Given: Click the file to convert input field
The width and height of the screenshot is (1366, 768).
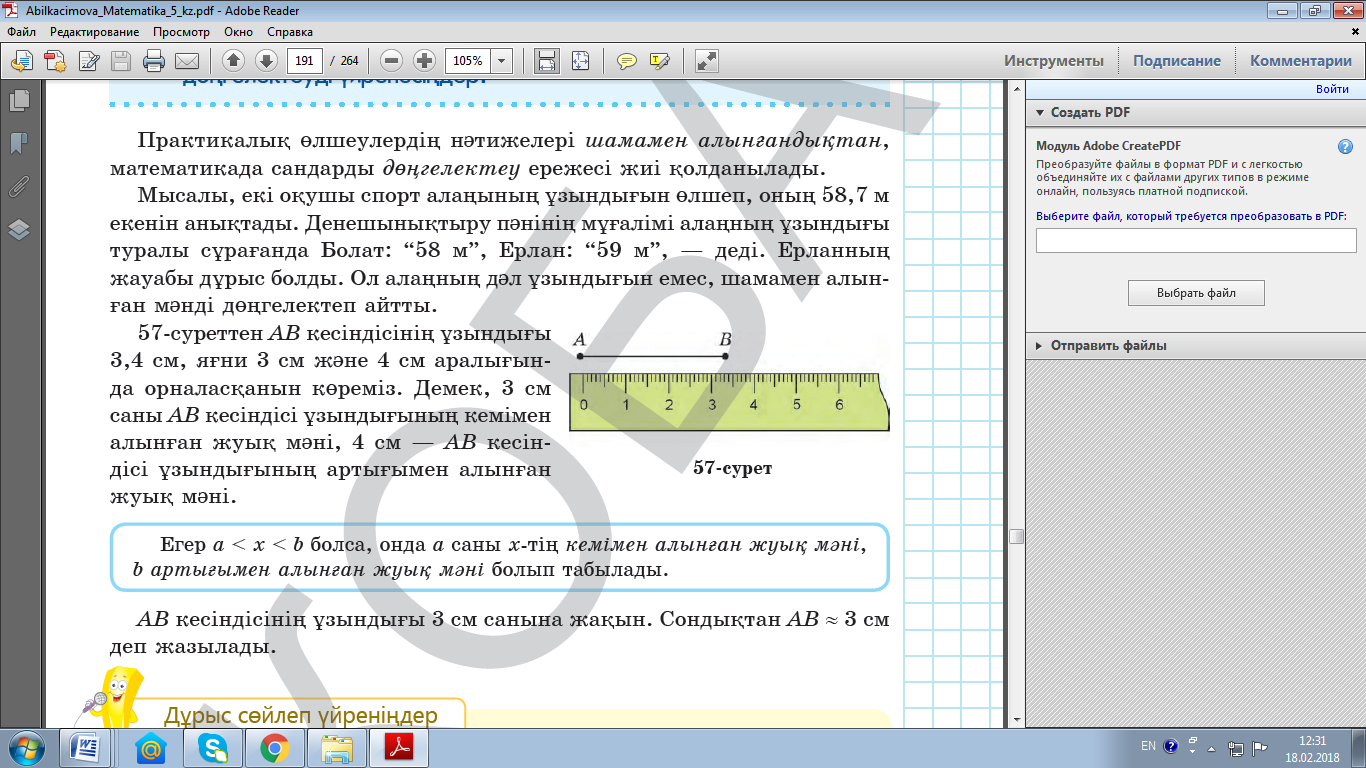Looking at the screenshot, I should coord(1196,240).
